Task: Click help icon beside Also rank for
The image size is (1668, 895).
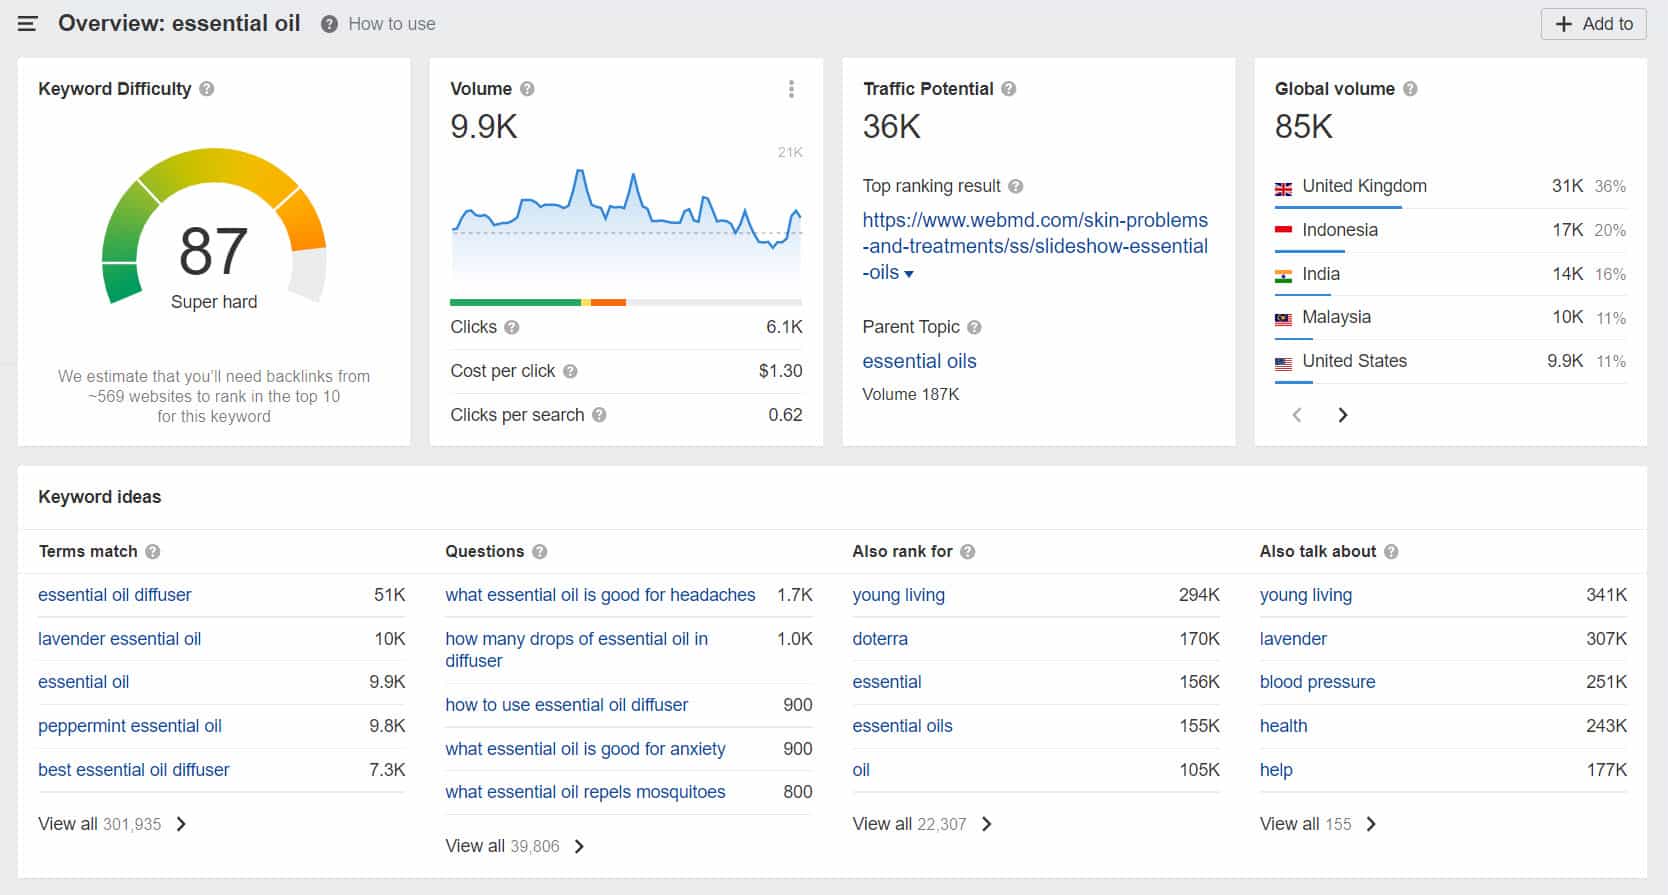Action: (x=967, y=552)
